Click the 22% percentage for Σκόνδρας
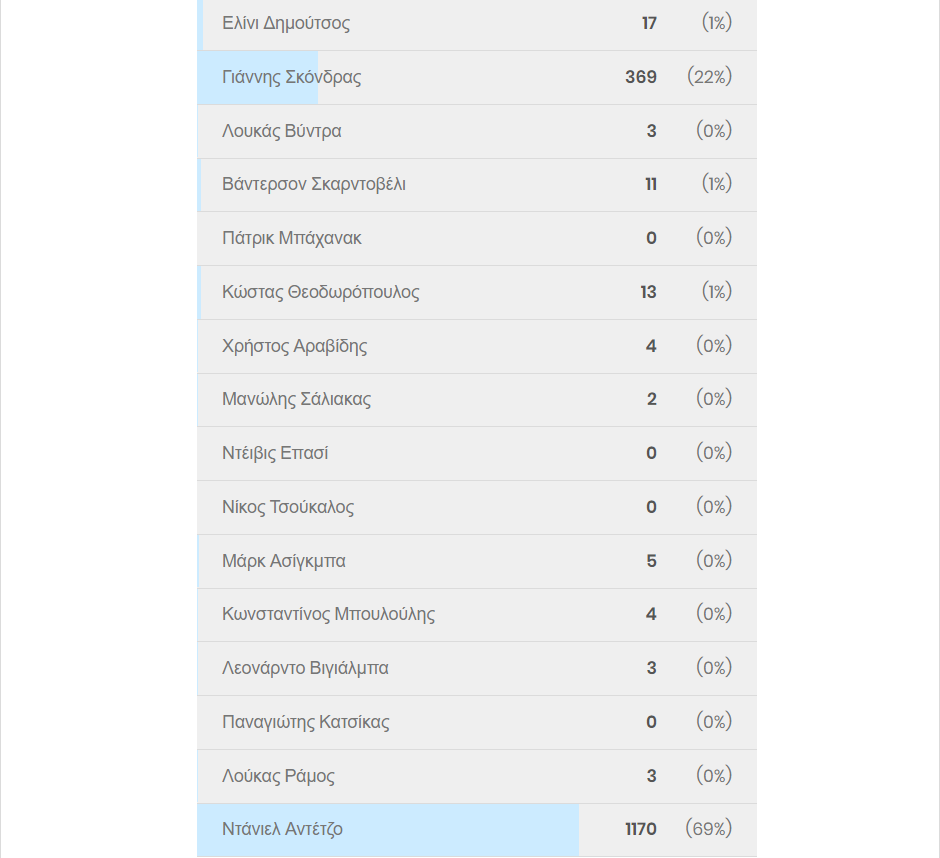The image size is (940, 858). (710, 77)
